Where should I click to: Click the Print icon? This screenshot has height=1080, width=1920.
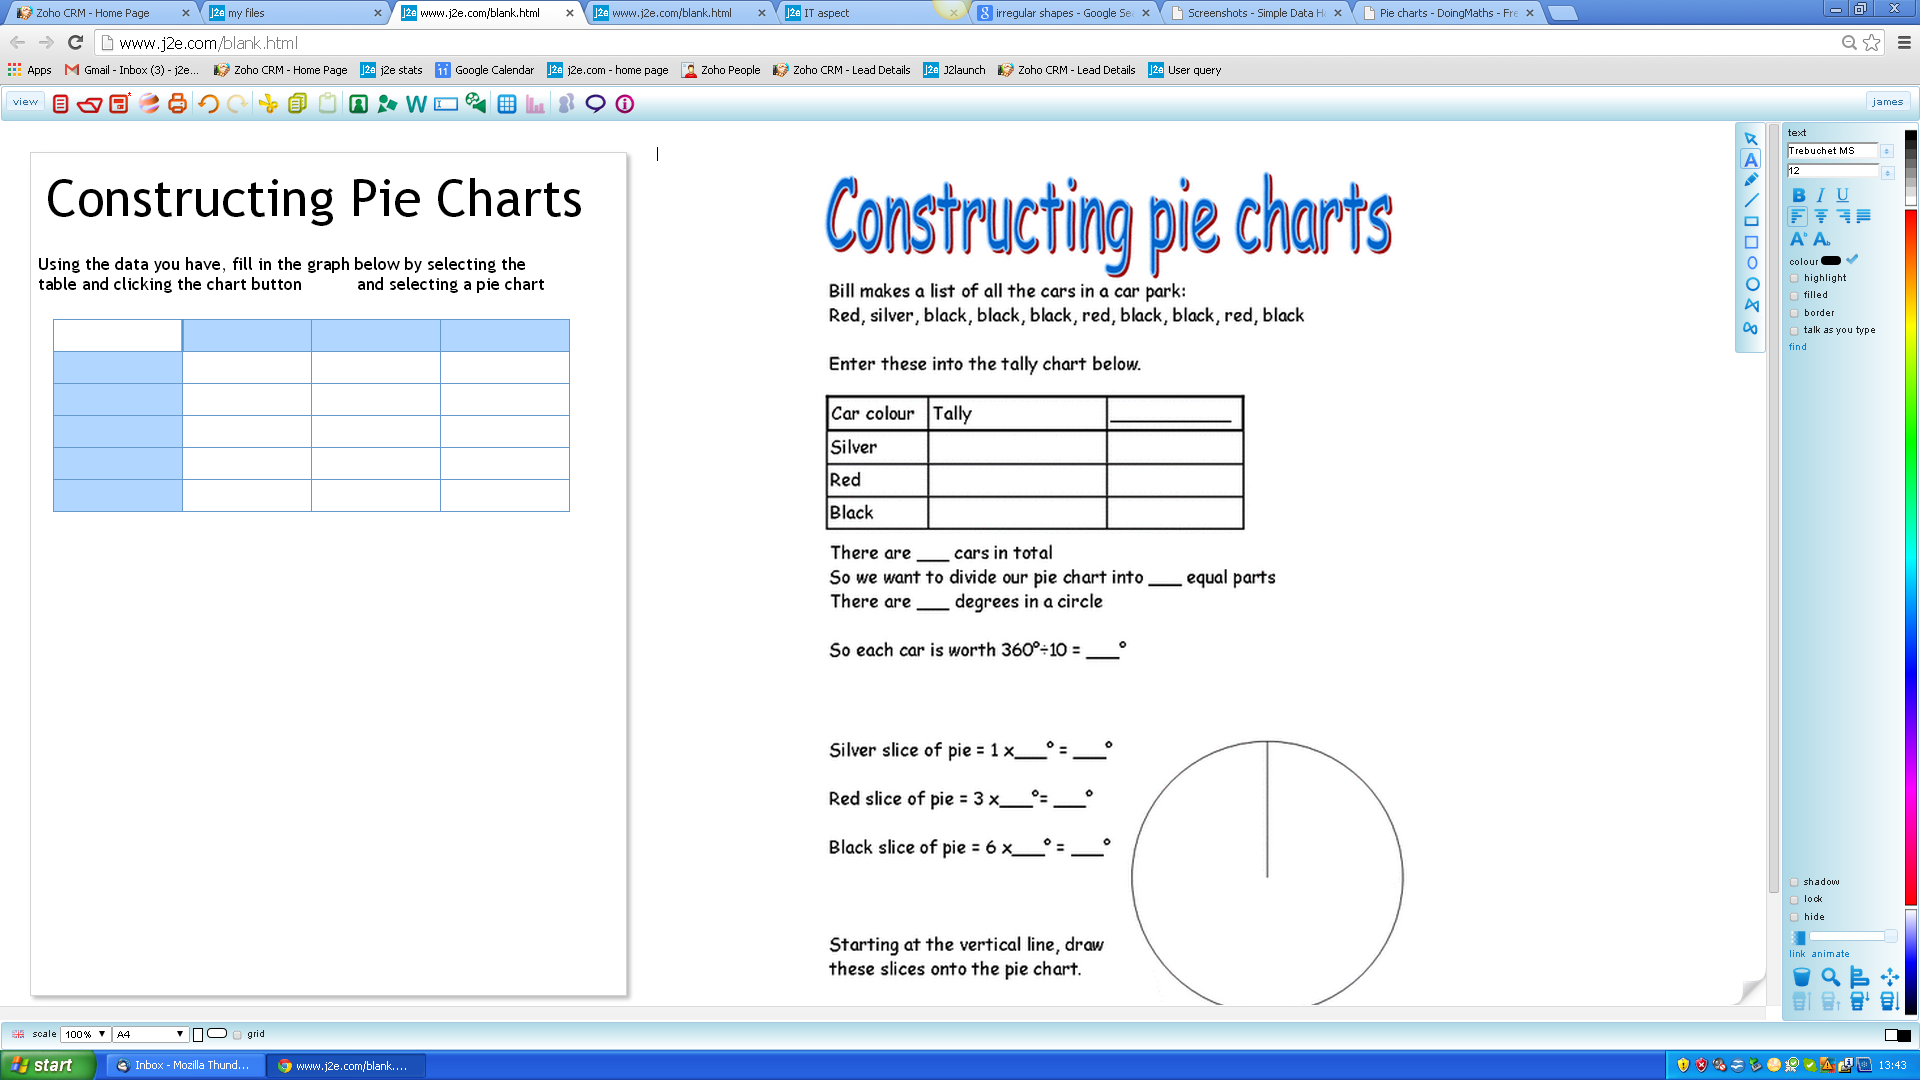tap(177, 103)
